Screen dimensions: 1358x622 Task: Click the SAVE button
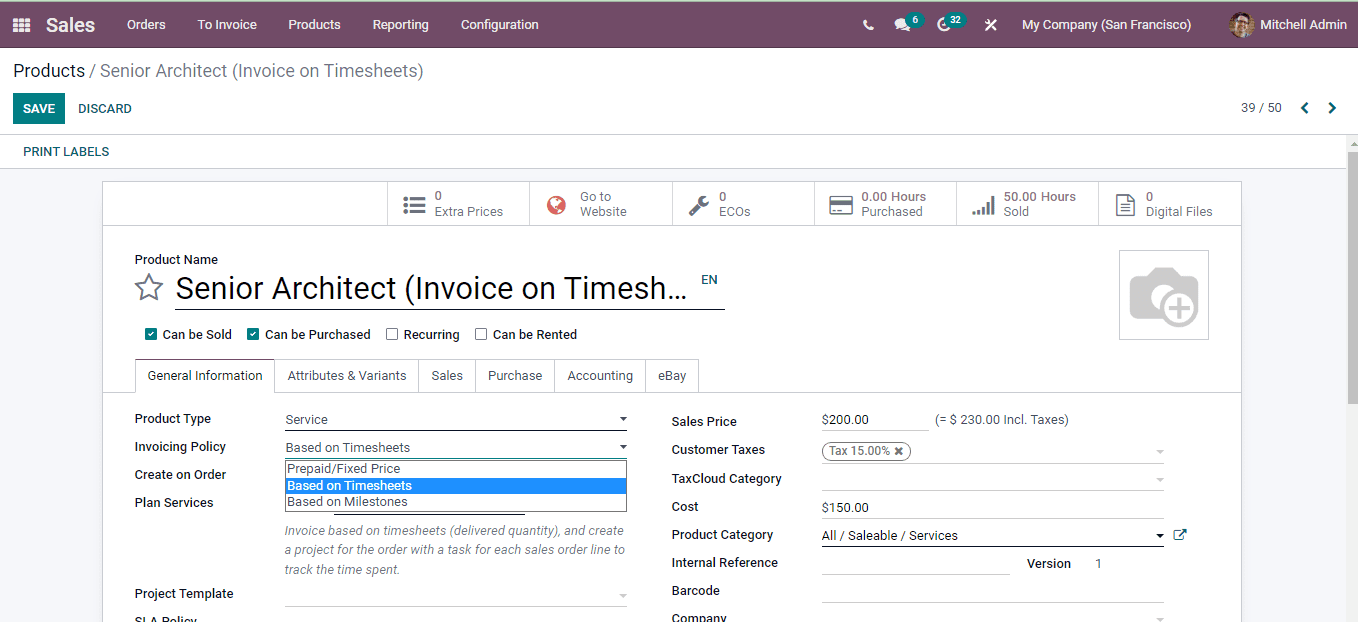pos(38,107)
